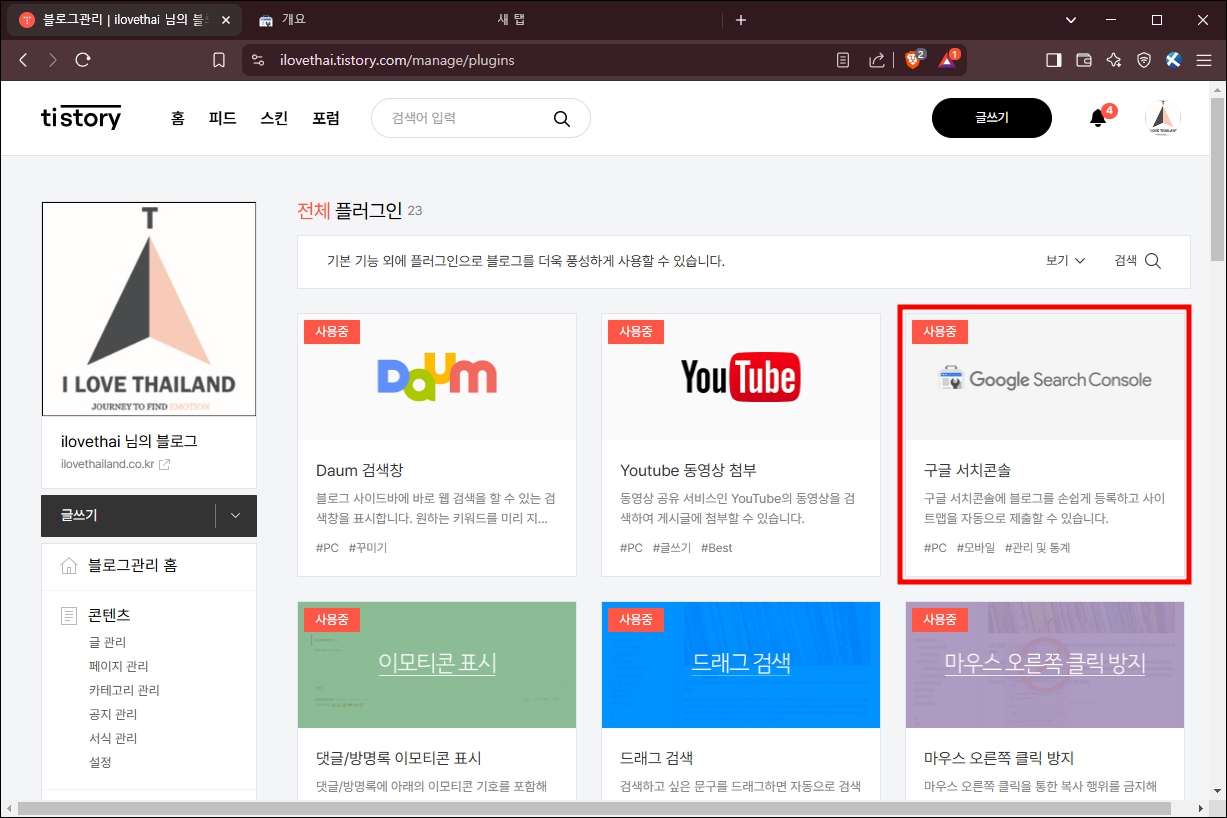Open 페이지 관리 in the sidebar

pyautogui.click(x=118, y=666)
